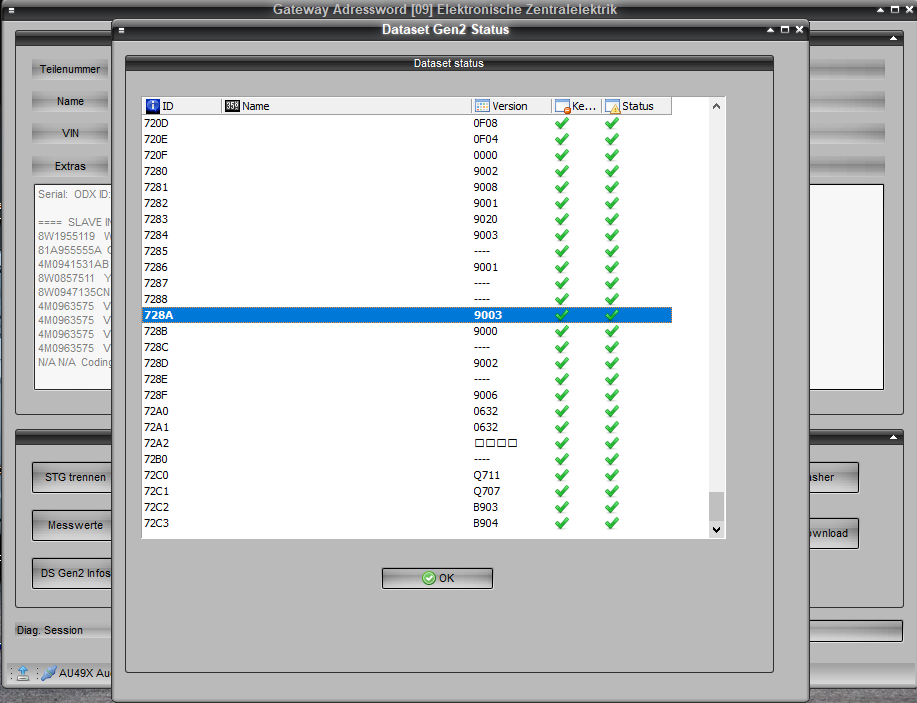Select the row with ID 72C2
The width and height of the screenshot is (917, 703).
[x=406, y=507]
